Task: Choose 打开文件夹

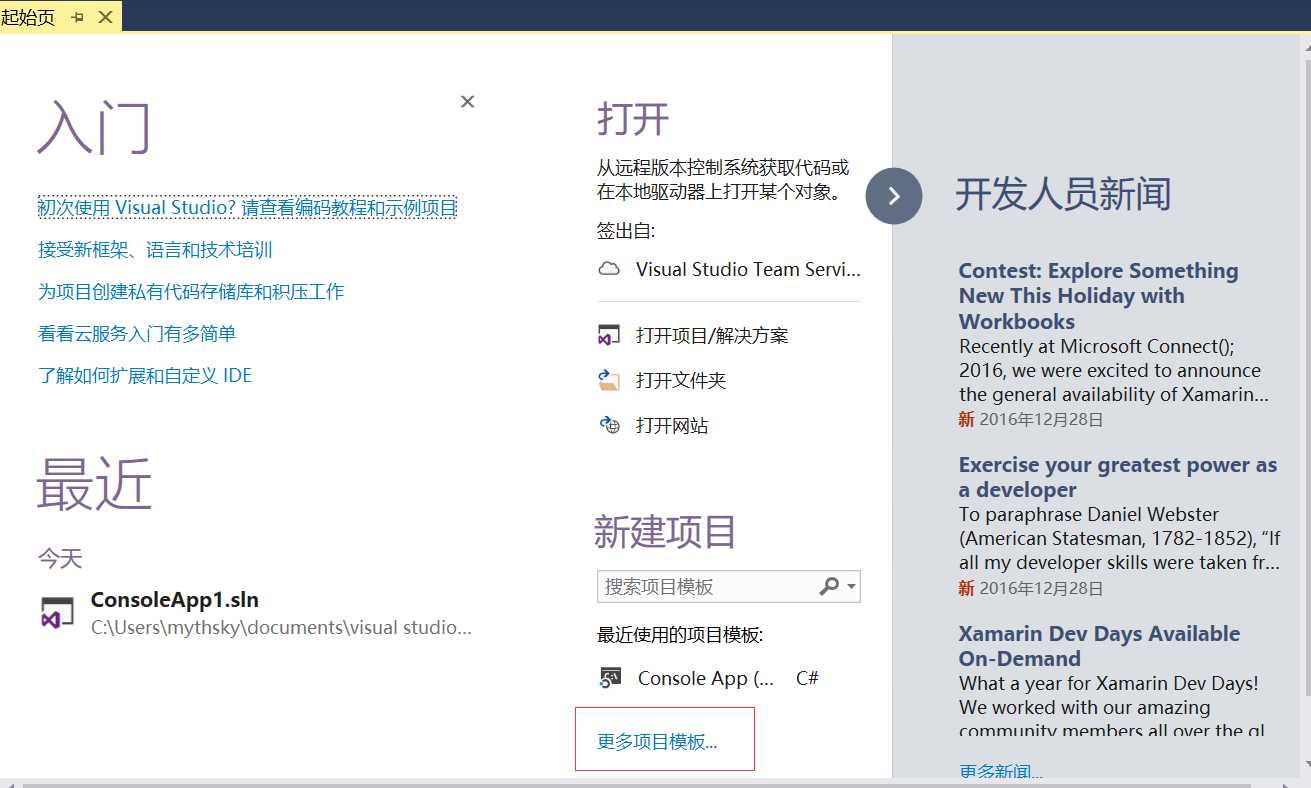Action: (681, 380)
